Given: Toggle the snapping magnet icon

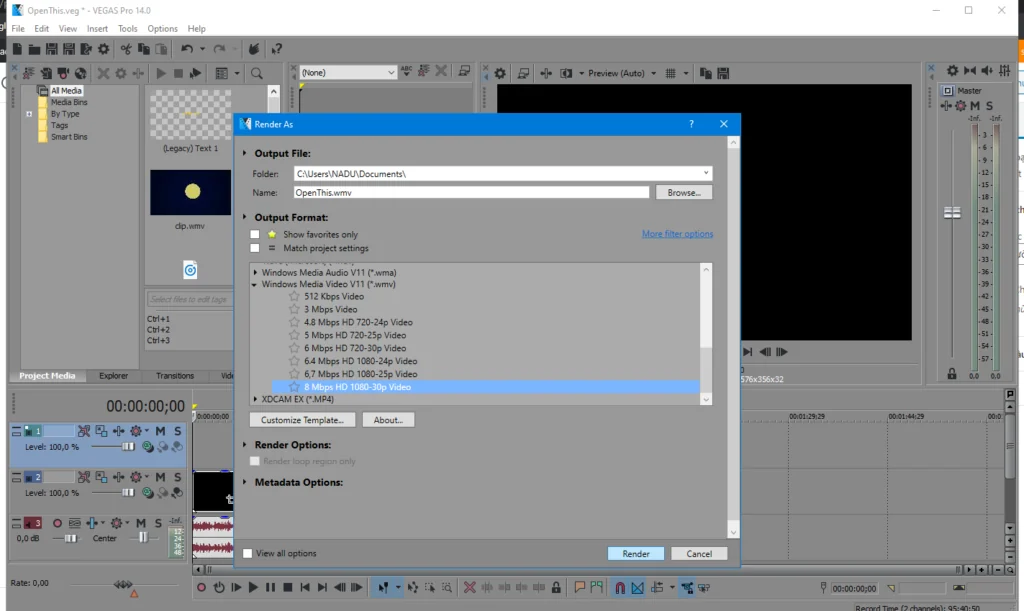Looking at the screenshot, I should (x=620, y=588).
